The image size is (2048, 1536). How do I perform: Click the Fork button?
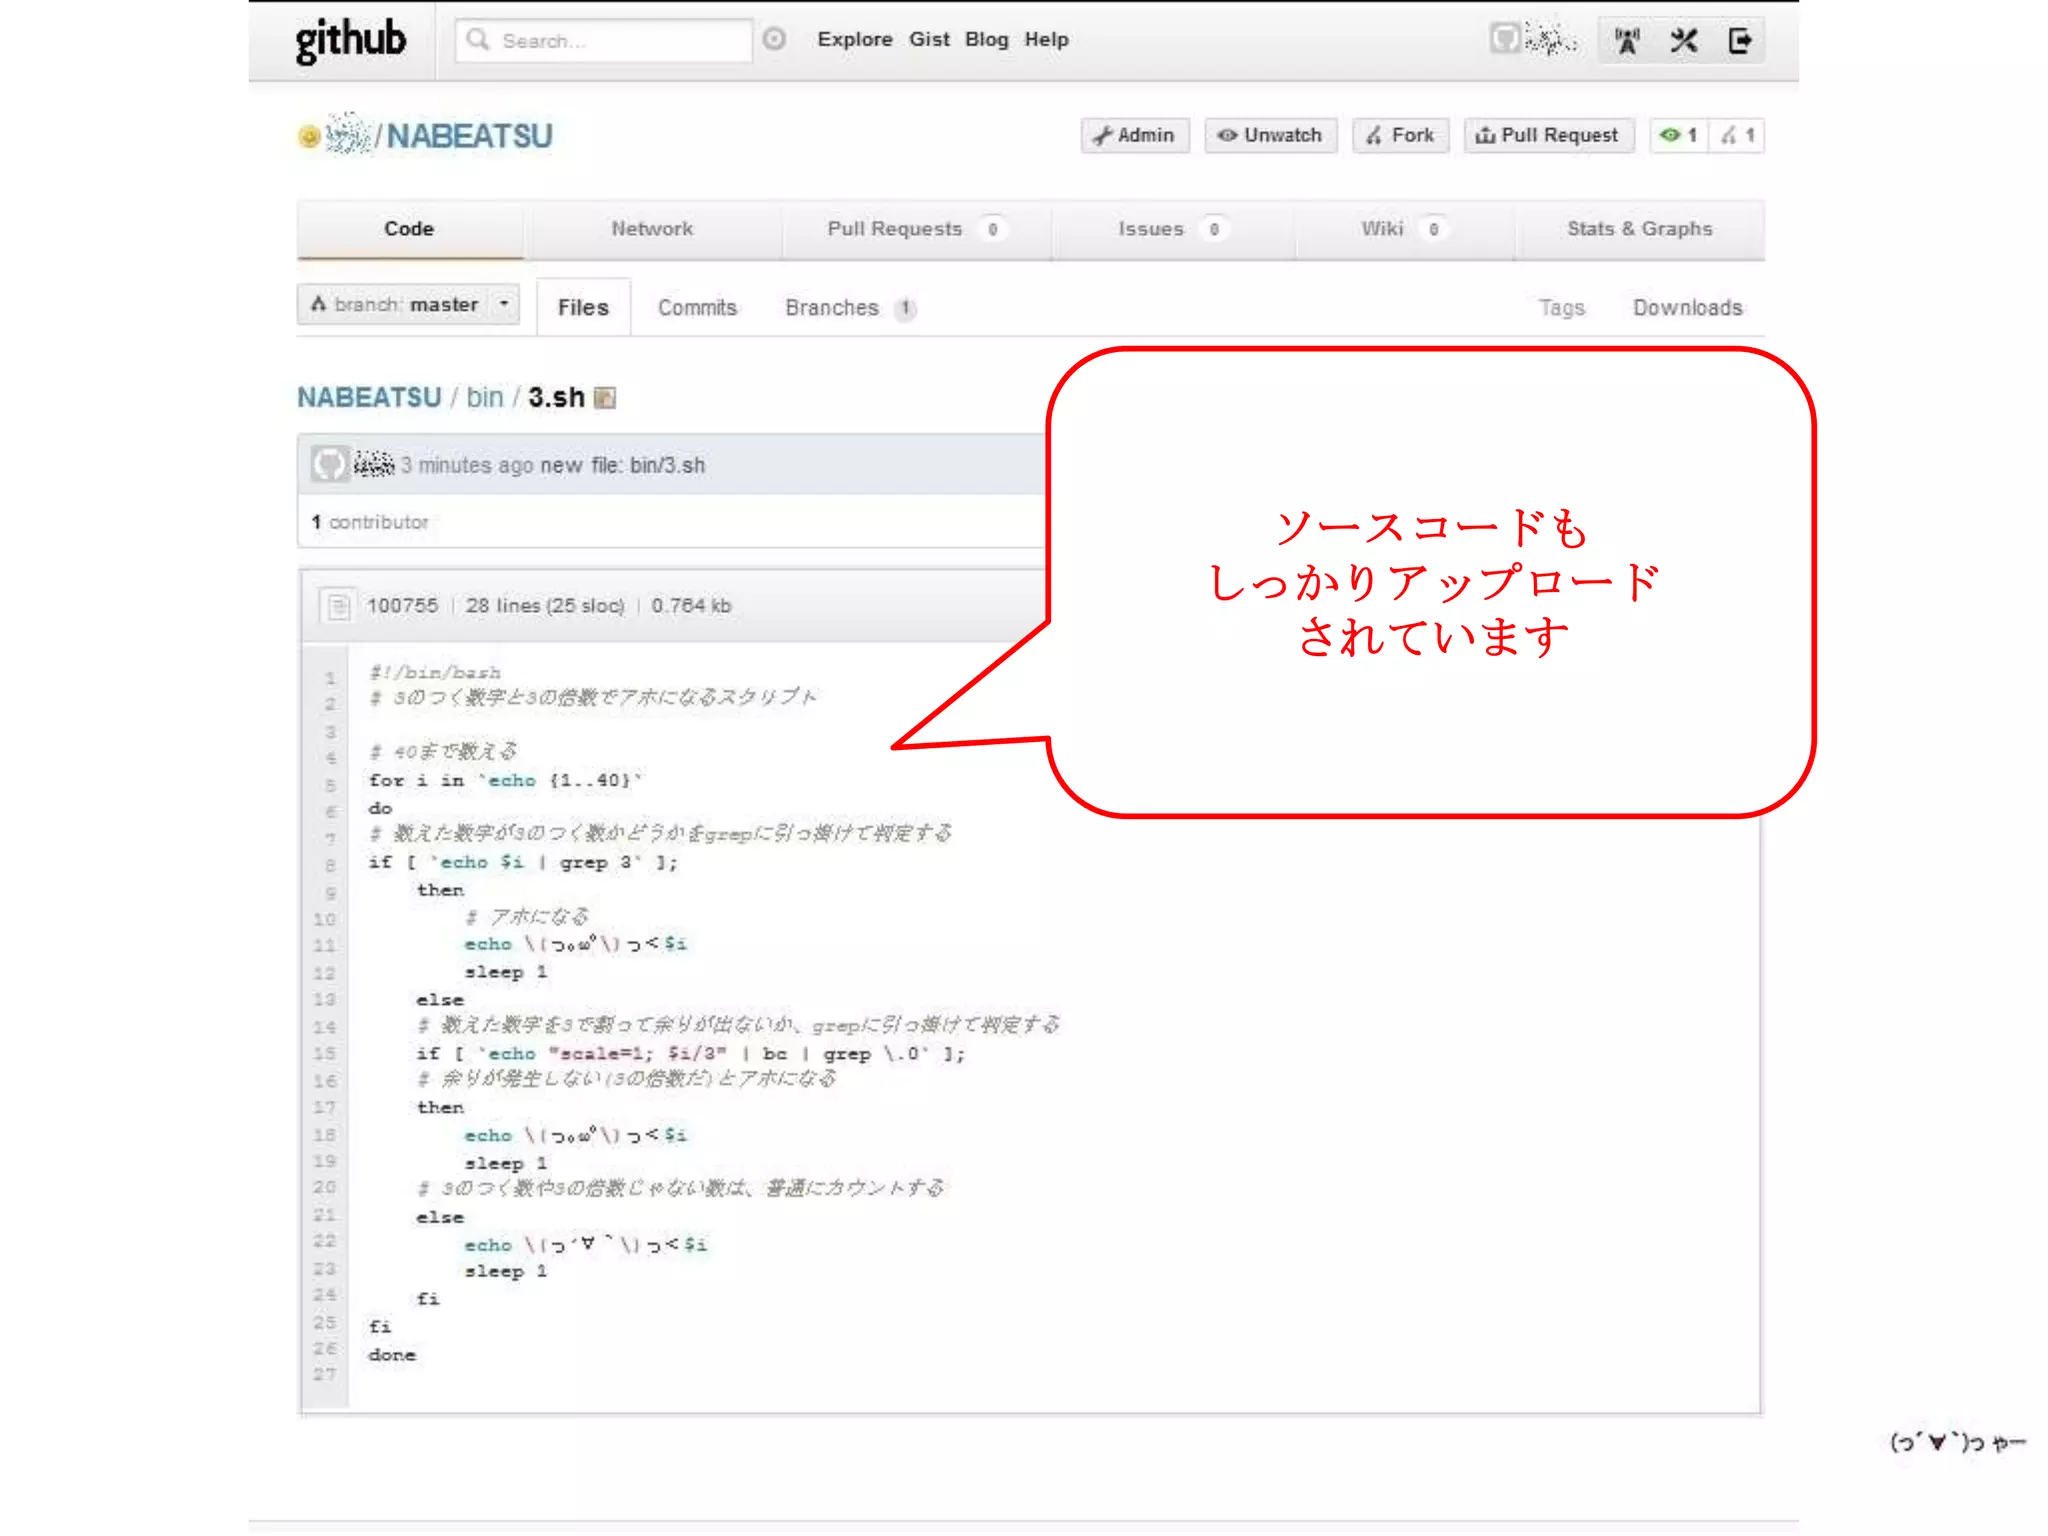click(1400, 135)
